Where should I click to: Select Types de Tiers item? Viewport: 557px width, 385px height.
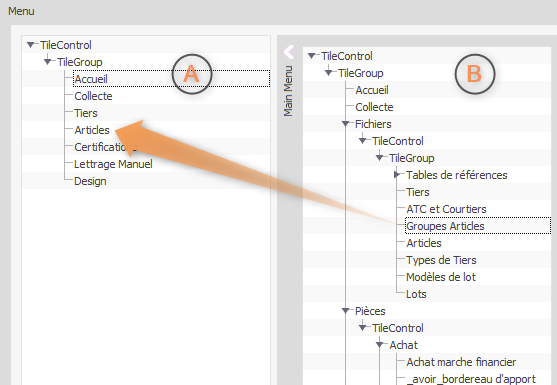[x=441, y=260]
